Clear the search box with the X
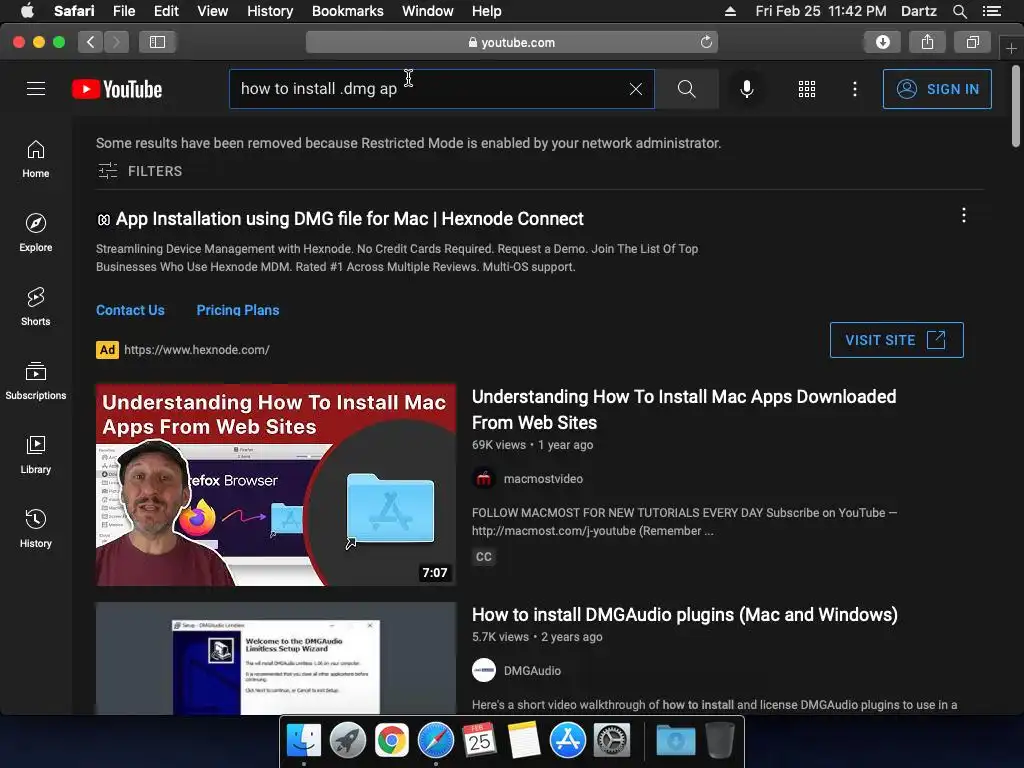The image size is (1024, 768). click(x=635, y=89)
